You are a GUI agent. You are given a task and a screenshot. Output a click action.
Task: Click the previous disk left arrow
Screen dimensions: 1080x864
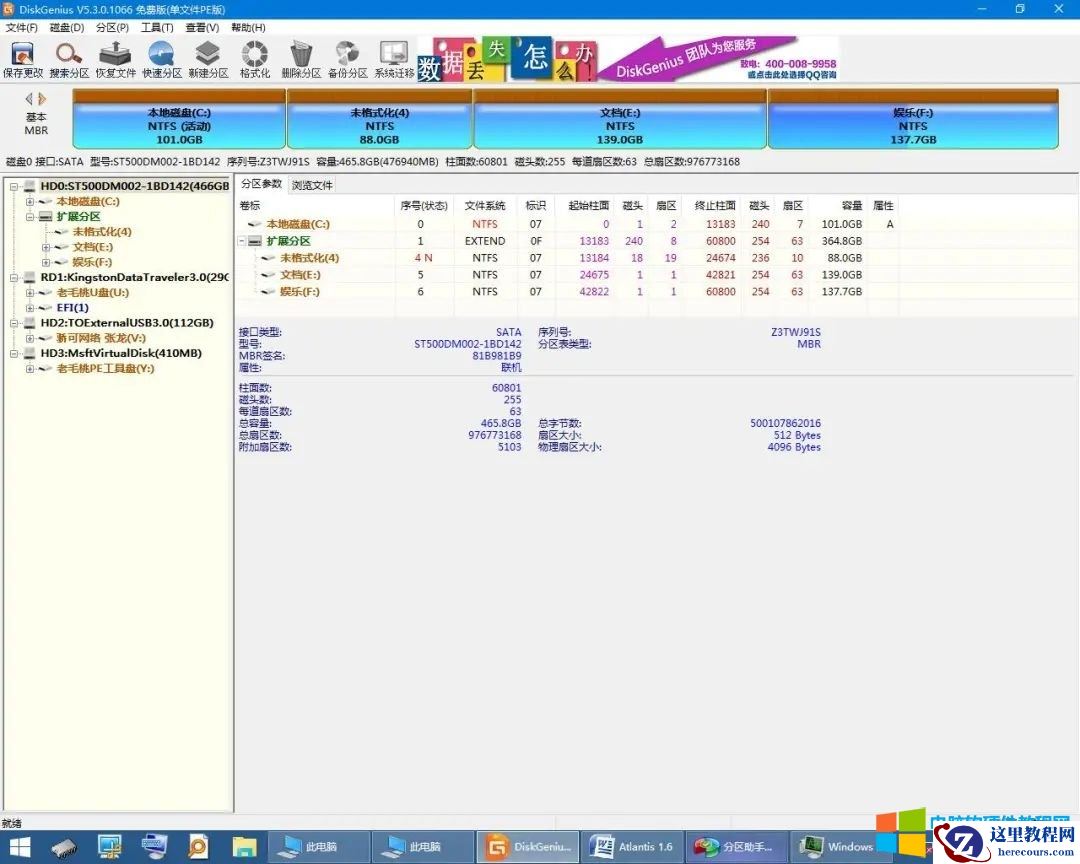click(x=29, y=99)
